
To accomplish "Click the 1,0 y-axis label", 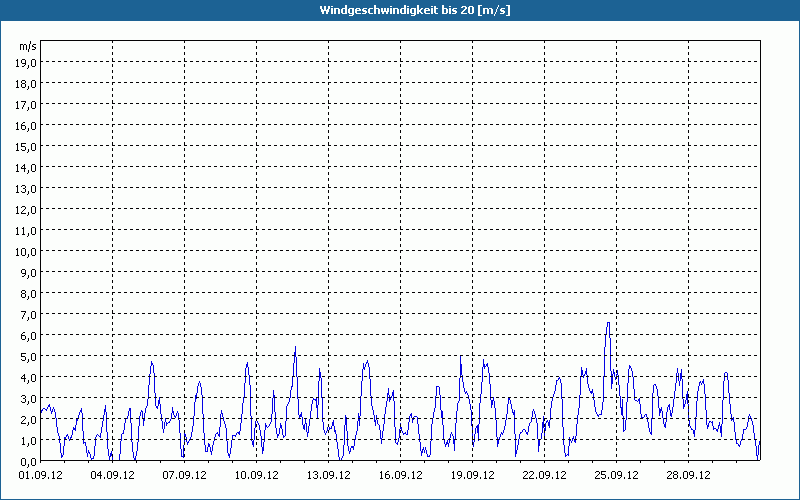I will [x=28, y=441].
